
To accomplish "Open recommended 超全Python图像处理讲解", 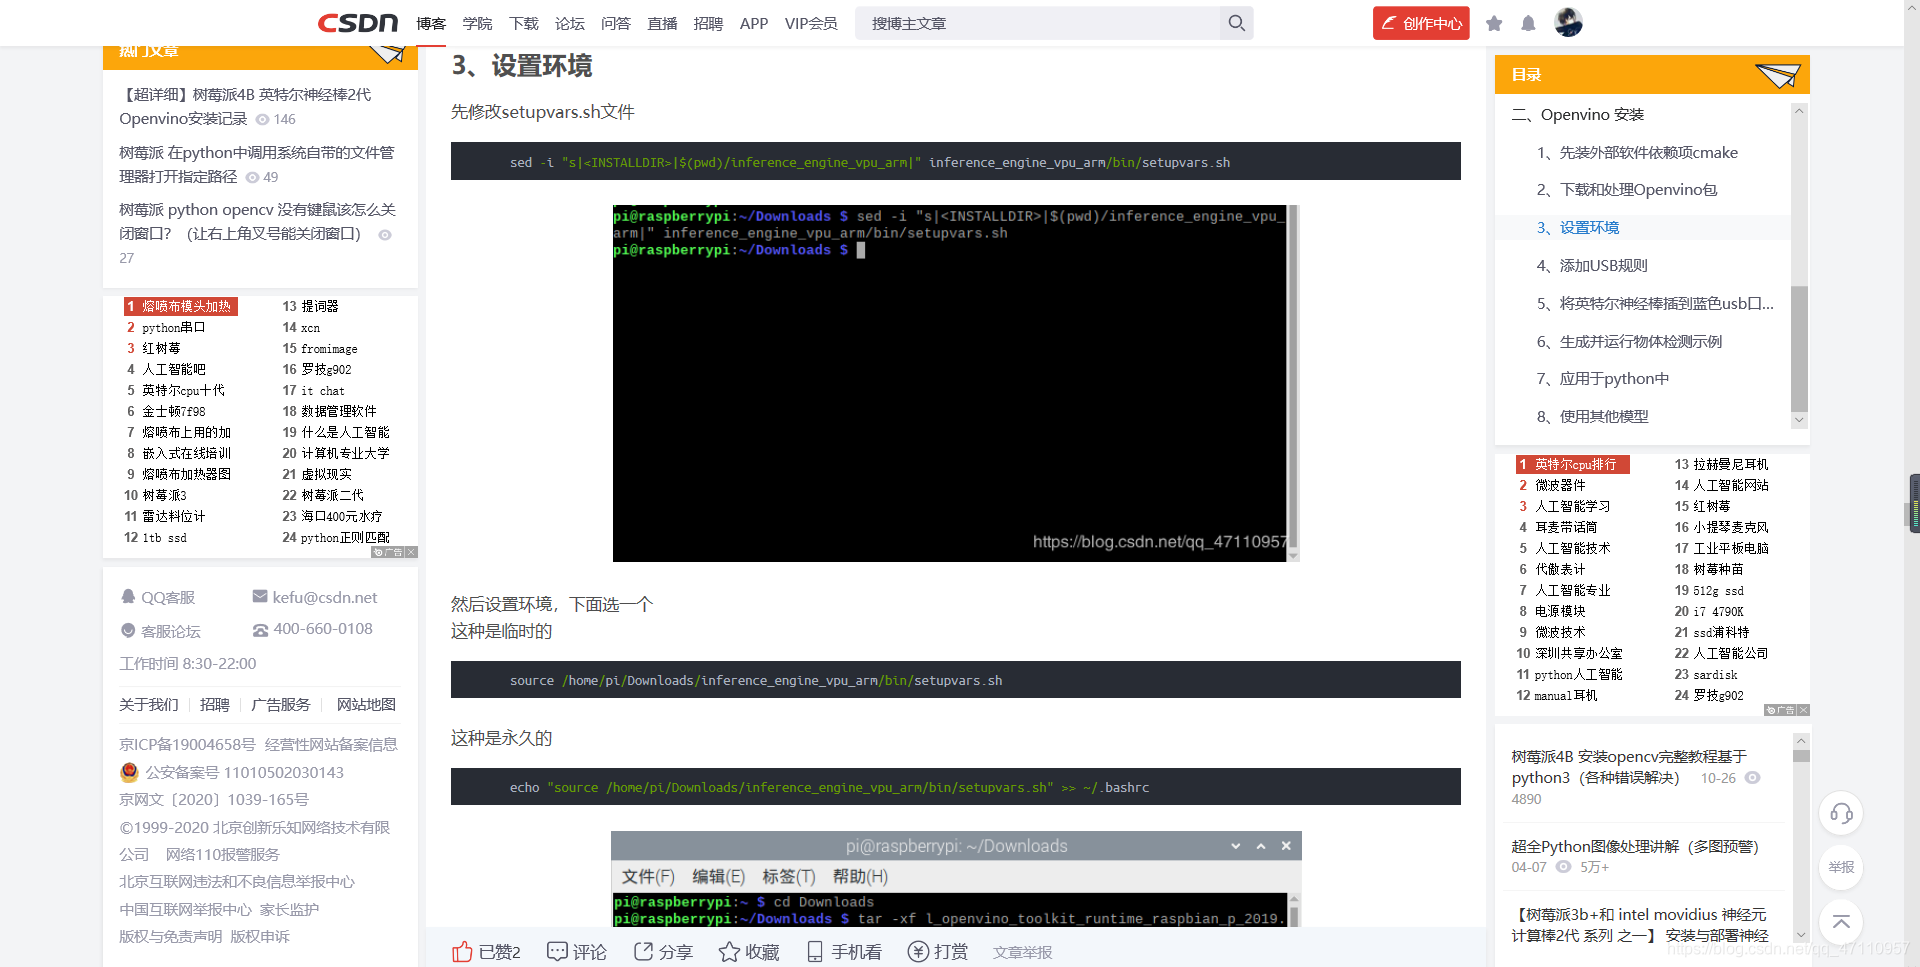I will [x=1634, y=846].
